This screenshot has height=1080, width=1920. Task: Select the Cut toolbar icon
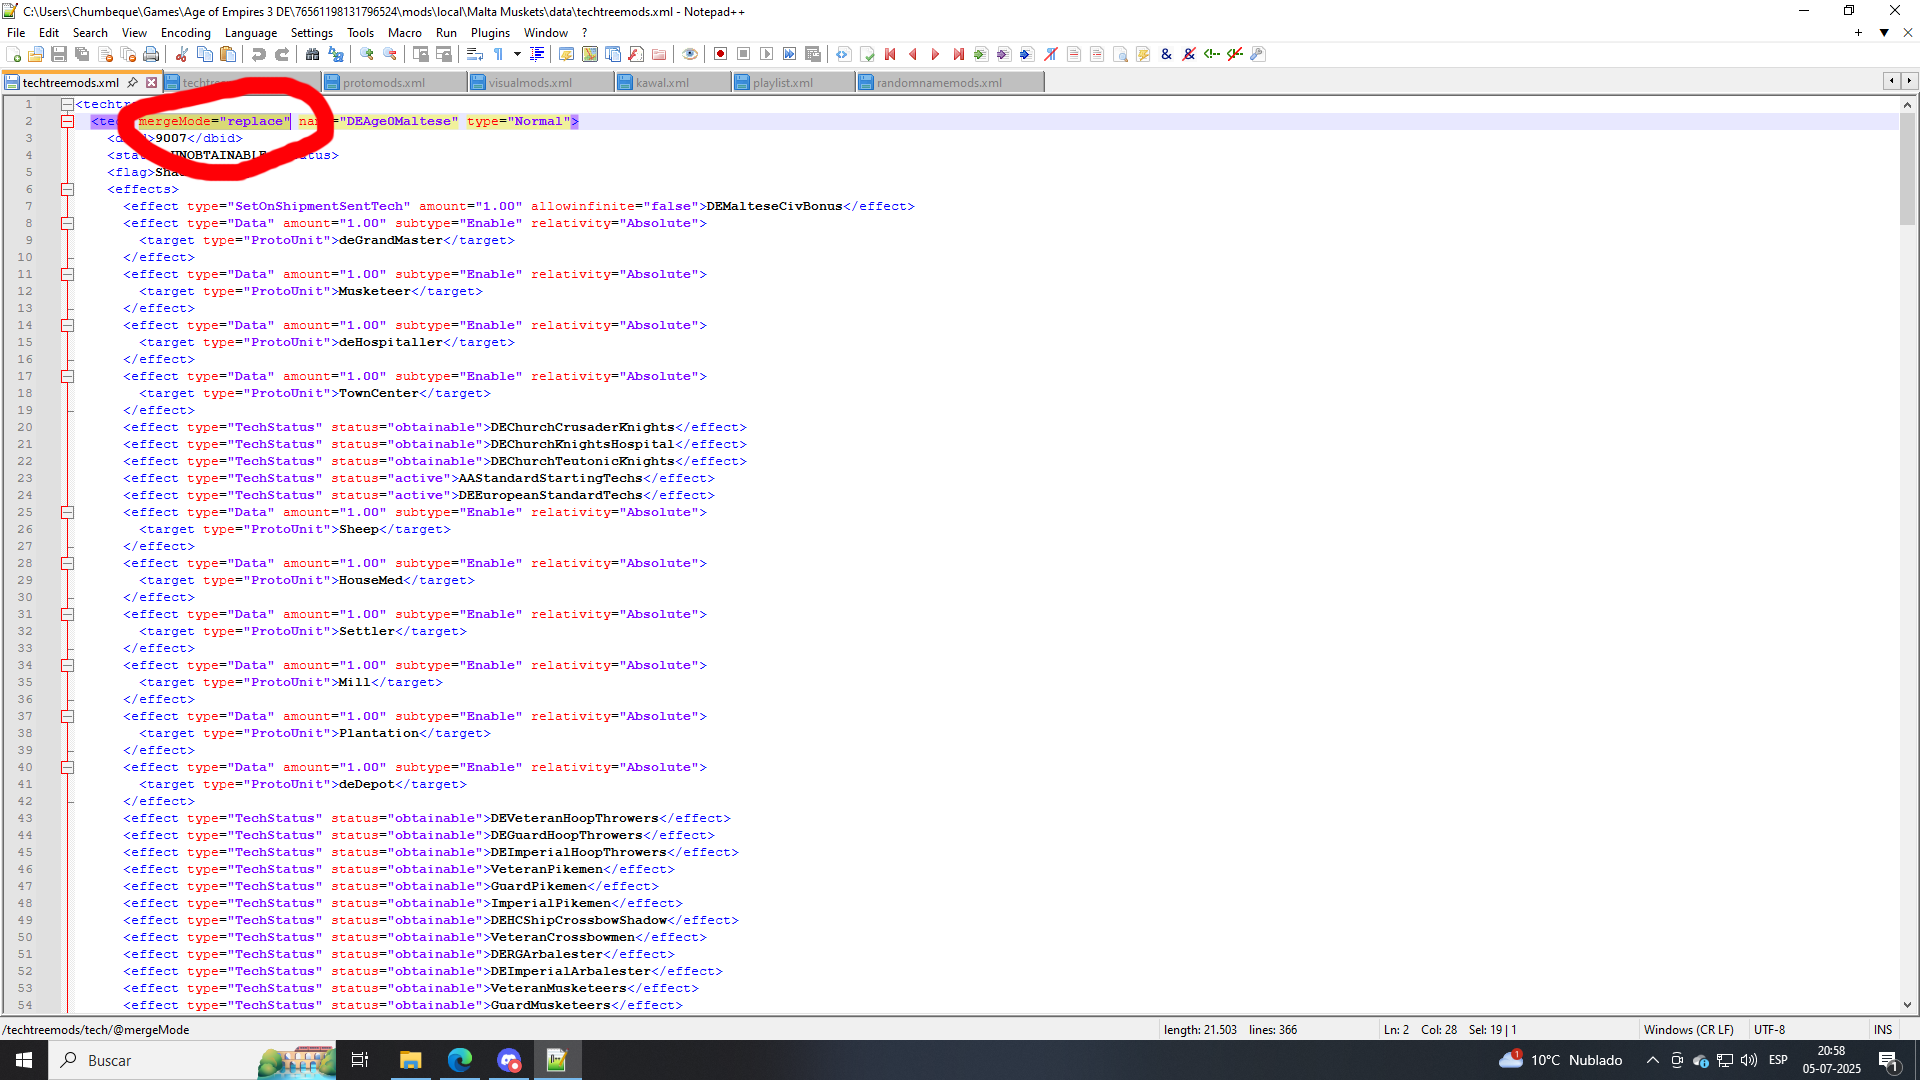181,54
